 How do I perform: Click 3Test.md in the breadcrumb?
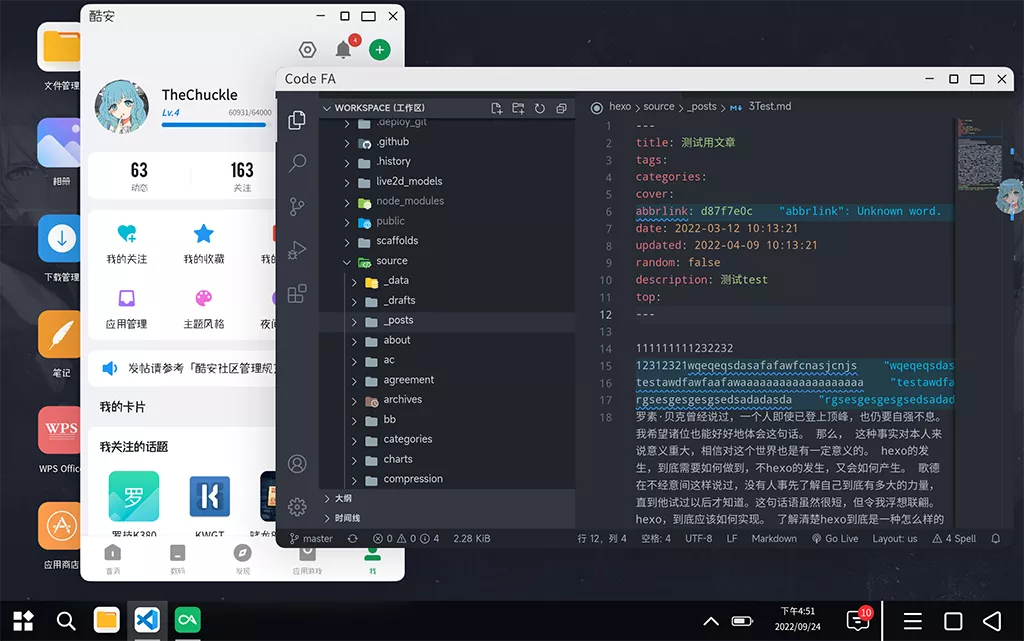tap(769, 106)
